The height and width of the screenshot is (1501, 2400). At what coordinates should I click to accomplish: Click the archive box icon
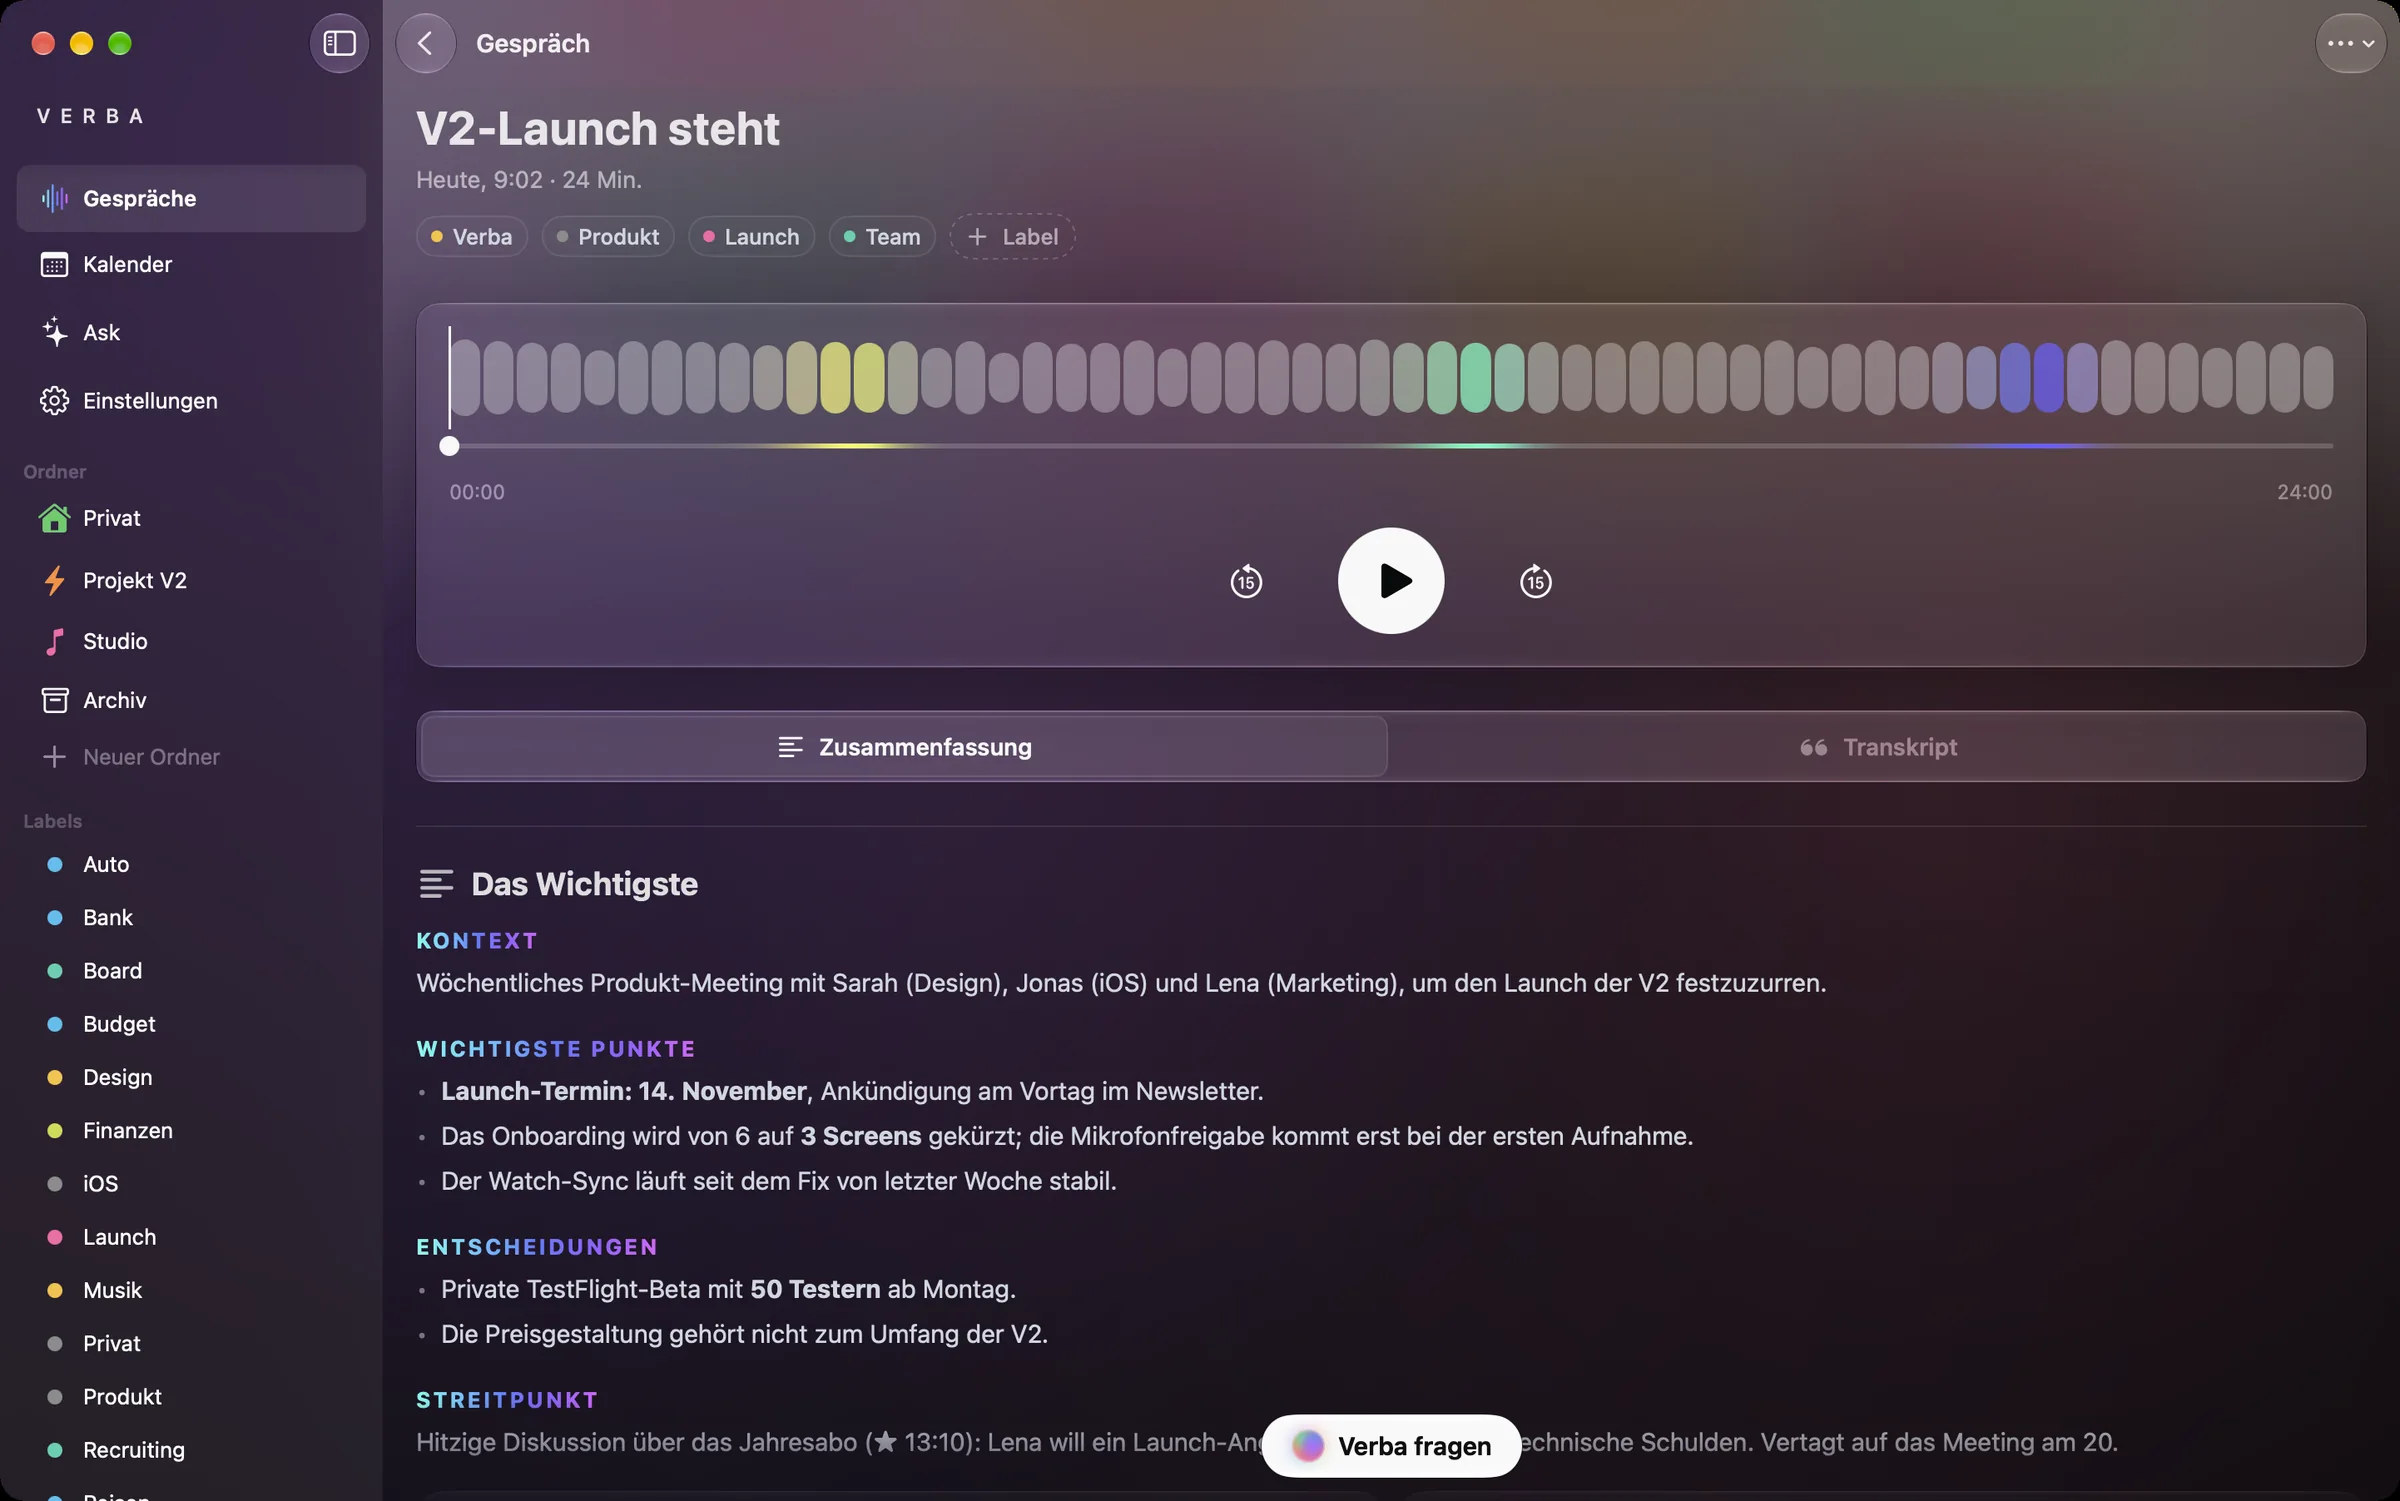tap(54, 700)
